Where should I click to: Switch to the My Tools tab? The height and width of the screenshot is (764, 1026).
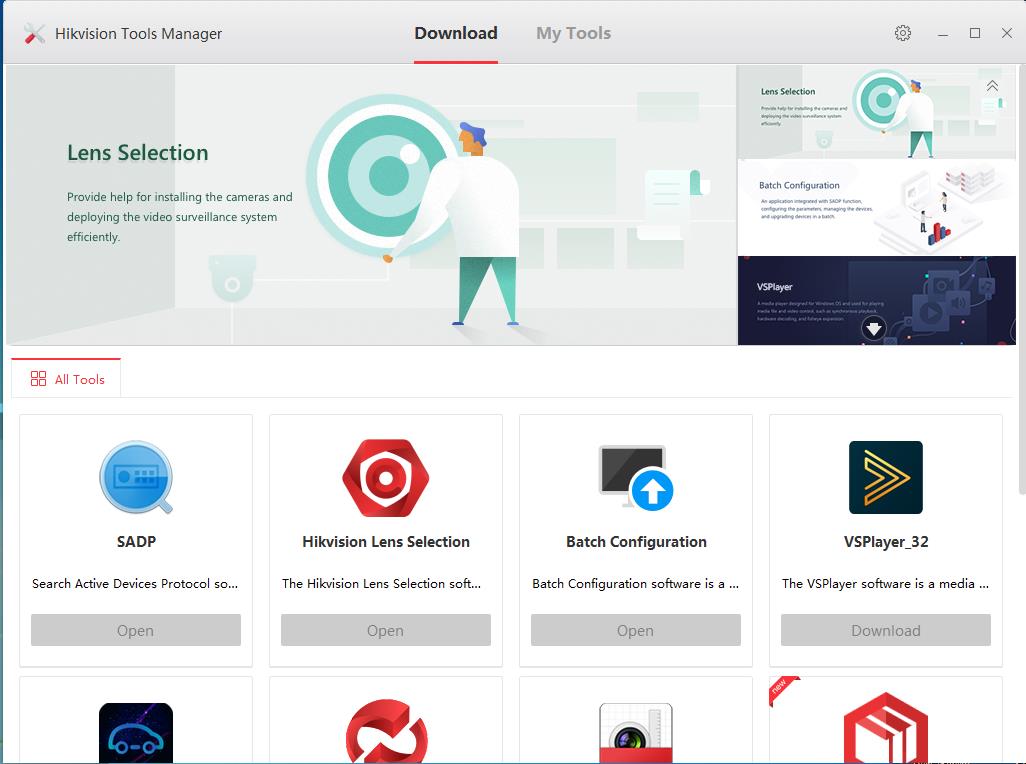pos(573,33)
